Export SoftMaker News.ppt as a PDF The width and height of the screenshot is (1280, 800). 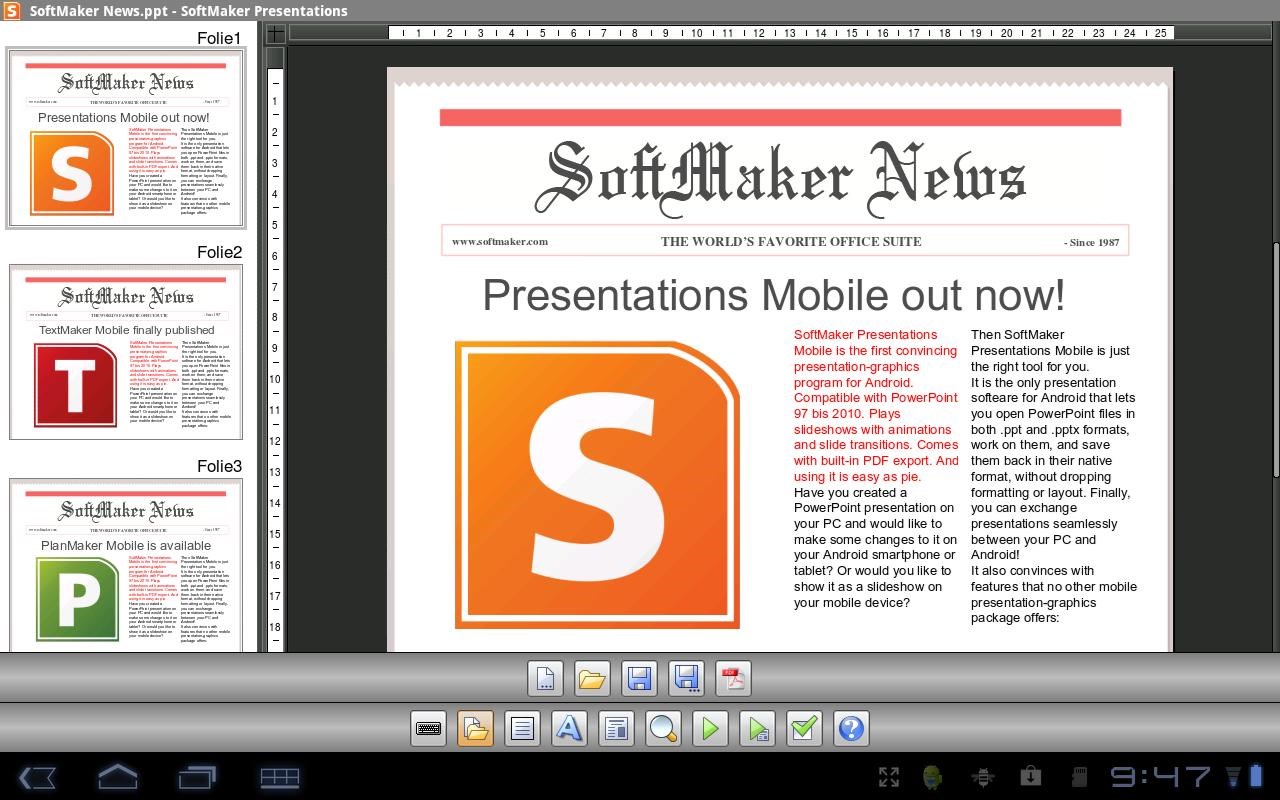coord(733,678)
